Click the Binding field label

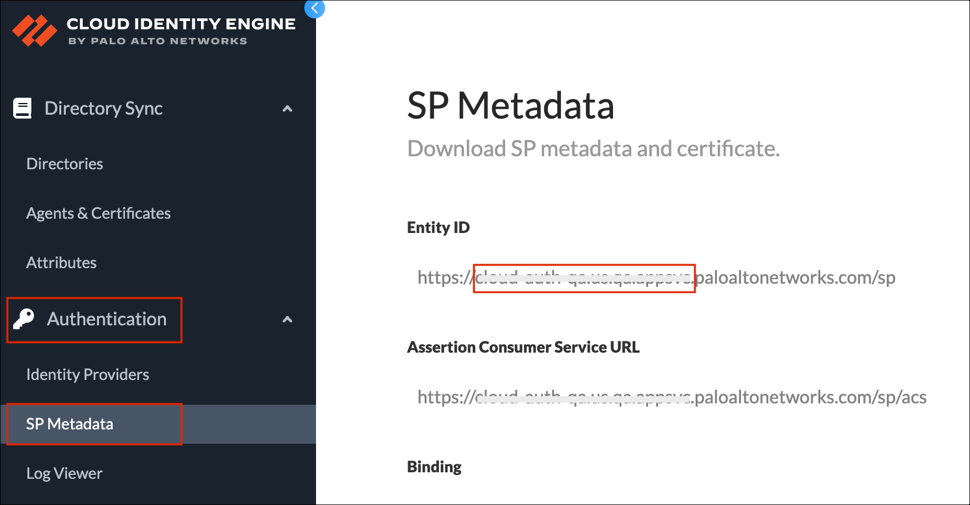(434, 467)
